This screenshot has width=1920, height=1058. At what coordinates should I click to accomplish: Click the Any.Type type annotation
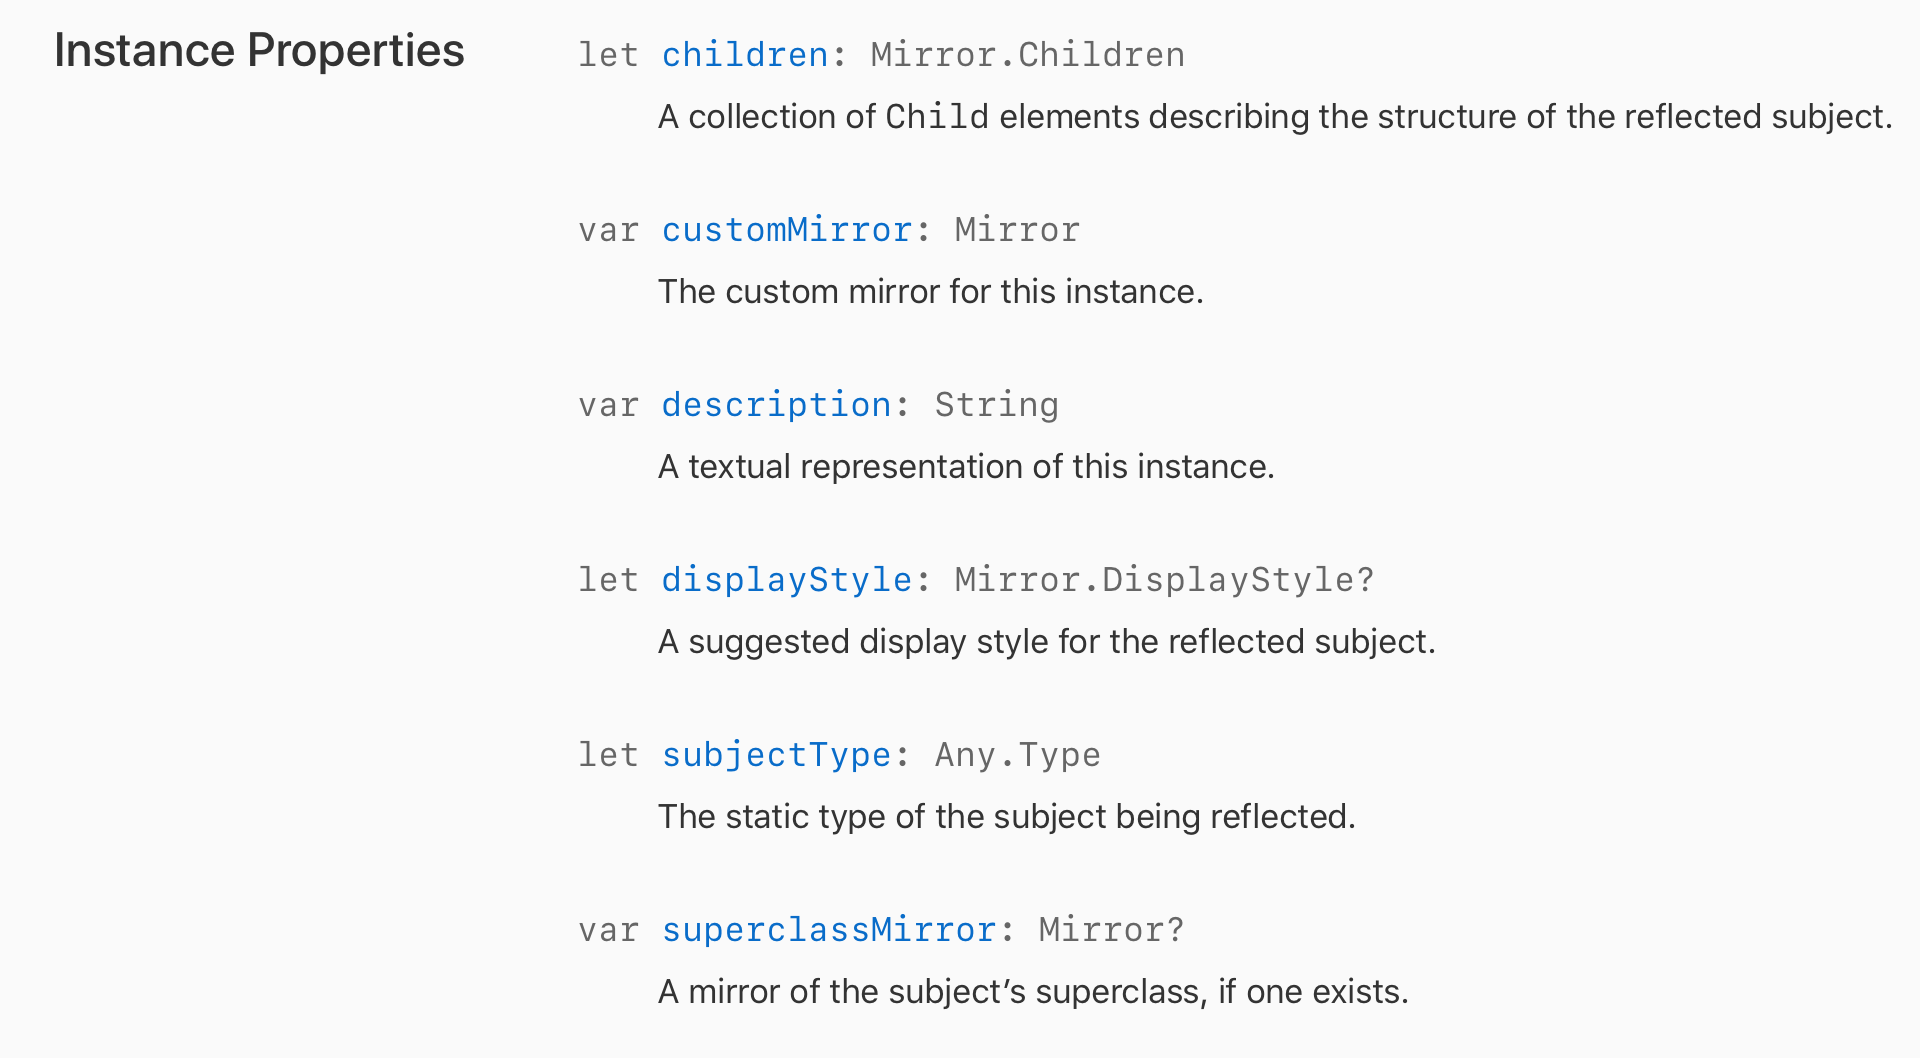pyautogui.click(x=1018, y=755)
